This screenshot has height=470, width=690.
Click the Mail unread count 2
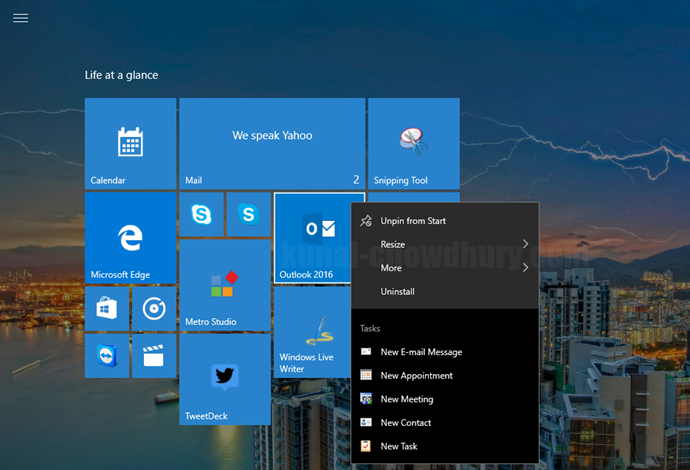(x=356, y=180)
